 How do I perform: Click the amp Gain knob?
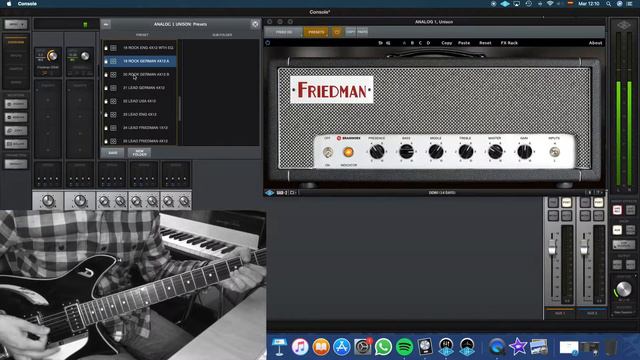(x=524, y=152)
